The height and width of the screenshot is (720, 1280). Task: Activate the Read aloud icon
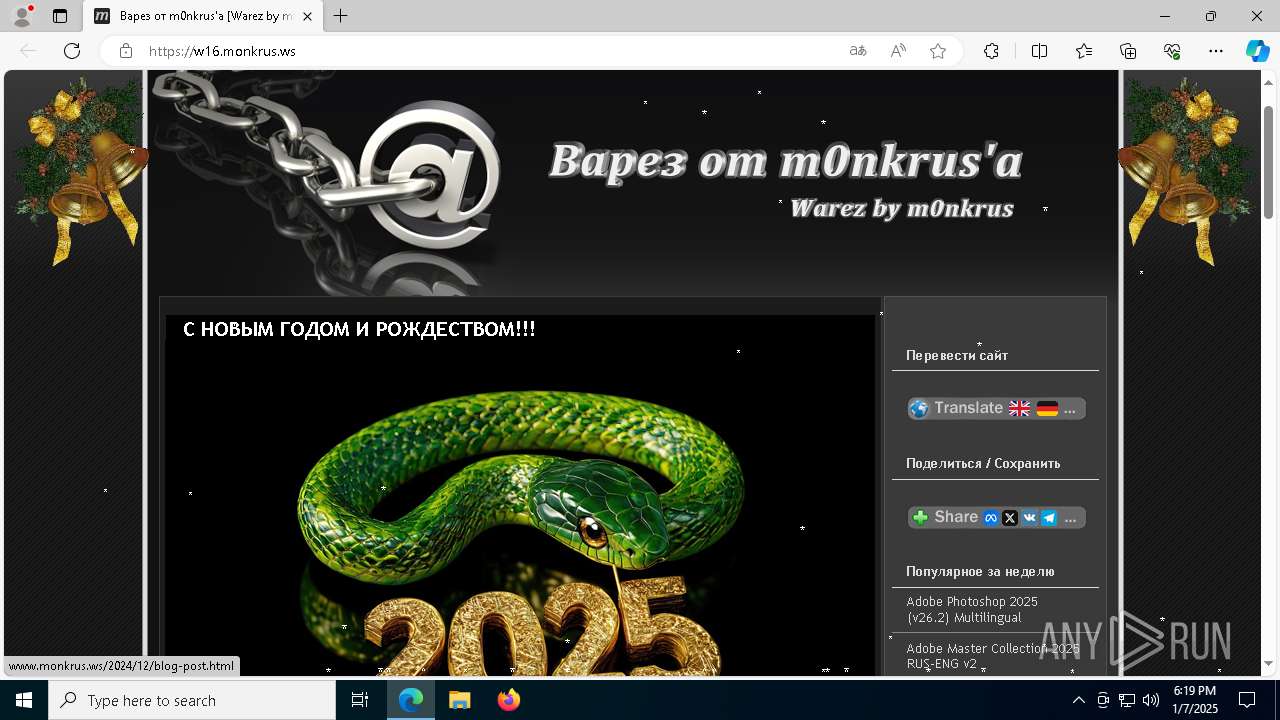(898, 51)
